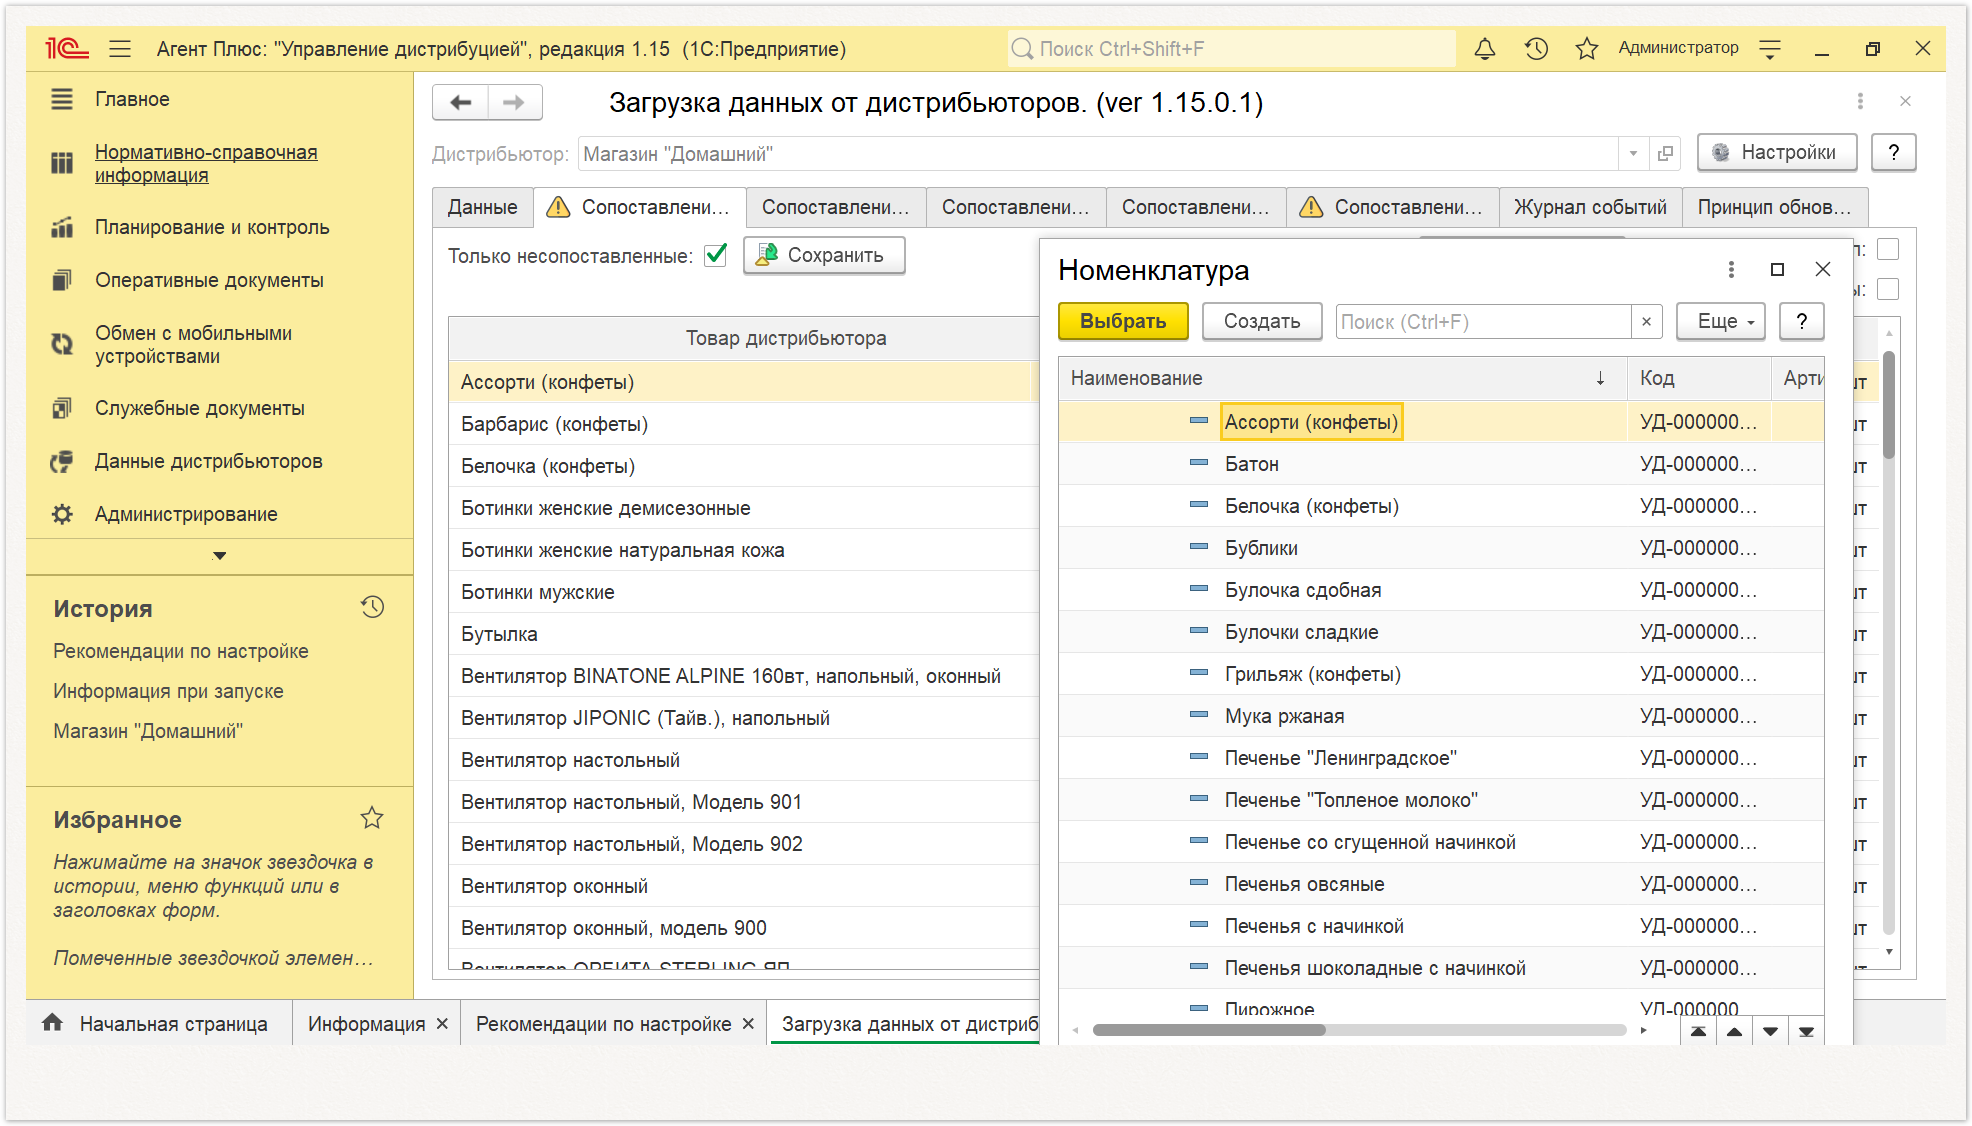This screenshot has width=1972, height=1126.
Task: Clear the Номенклатура search field with X
Action: coord(1646,321)
